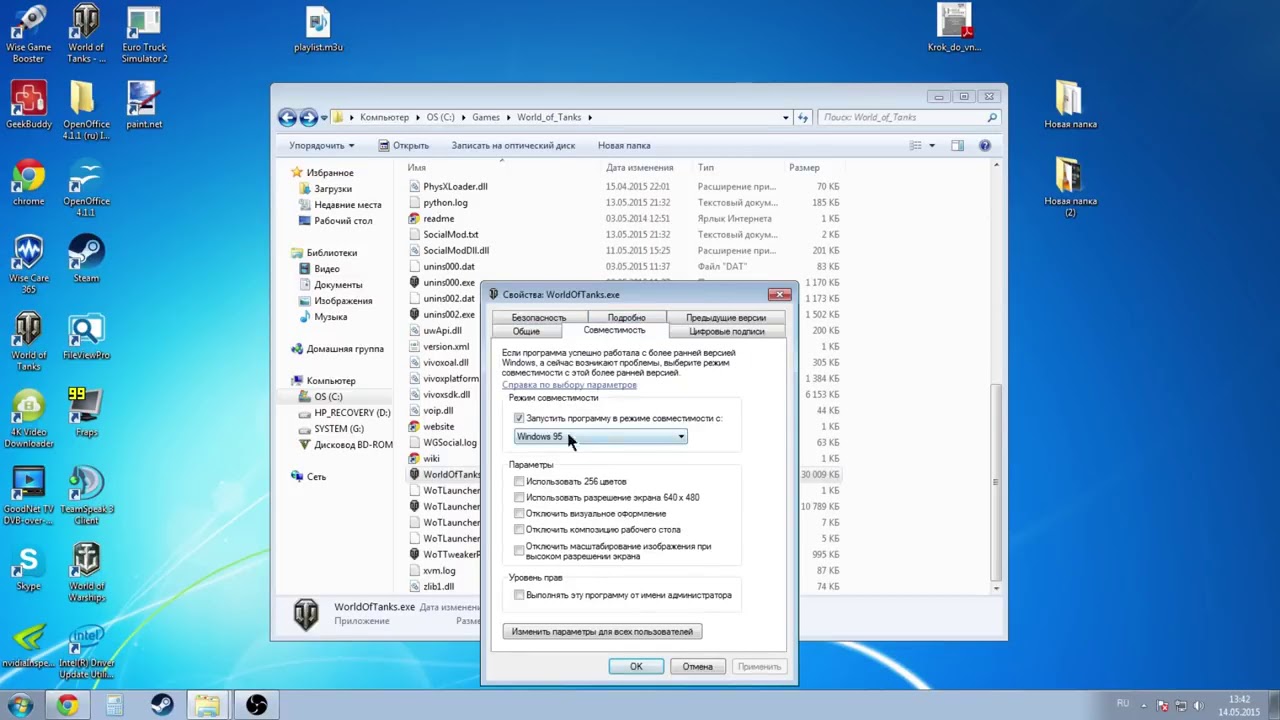Open the Windows 95 compatibility dropdown
This screenshot has width=1280, height=720.
click(x=600, y=436)
